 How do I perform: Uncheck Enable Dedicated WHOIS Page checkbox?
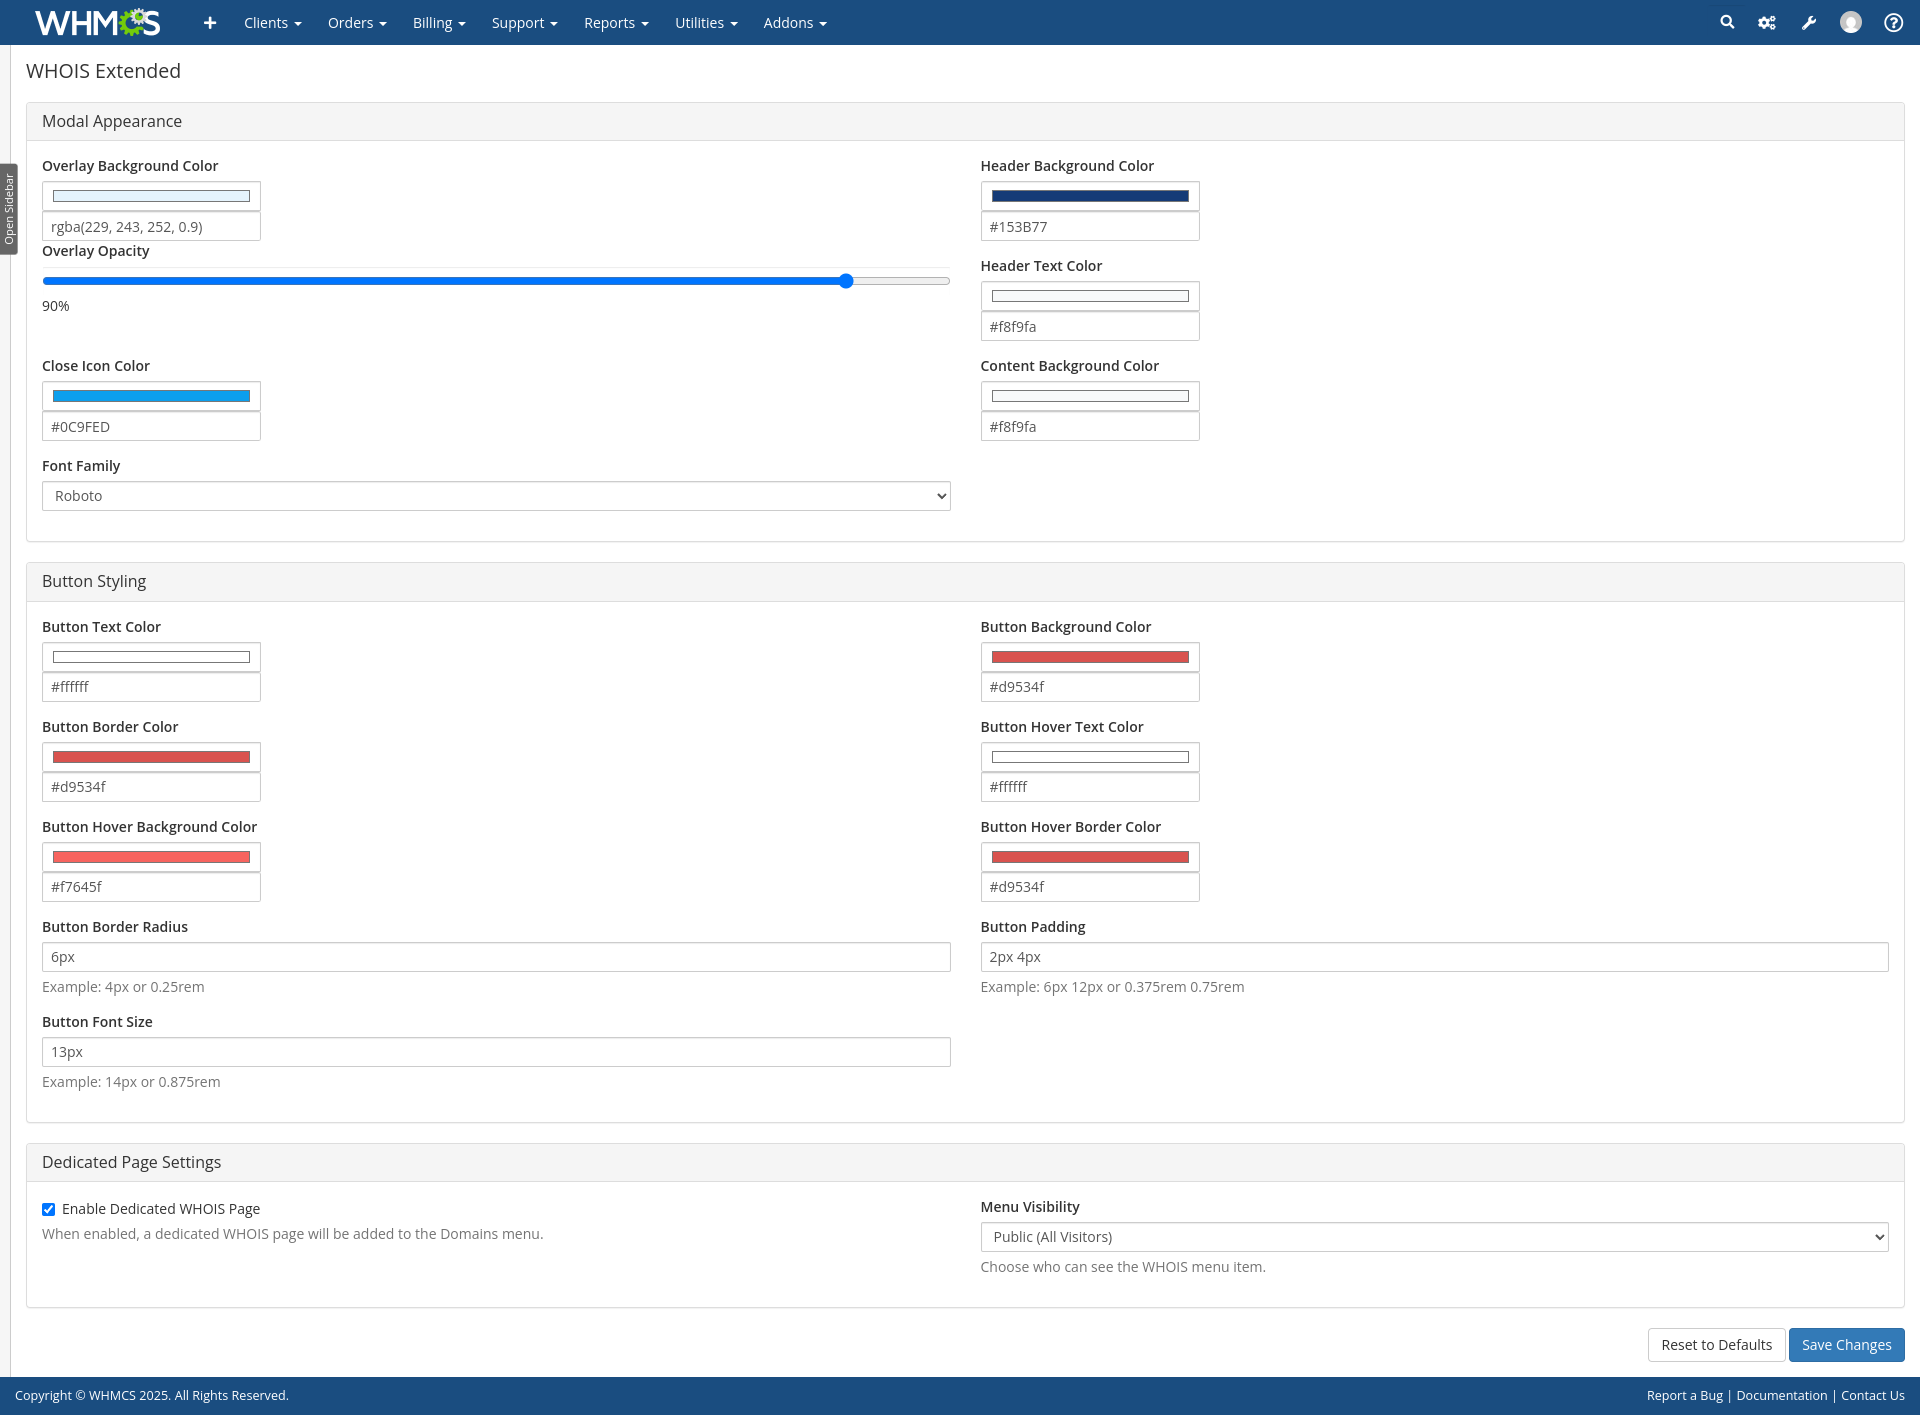49,1209
